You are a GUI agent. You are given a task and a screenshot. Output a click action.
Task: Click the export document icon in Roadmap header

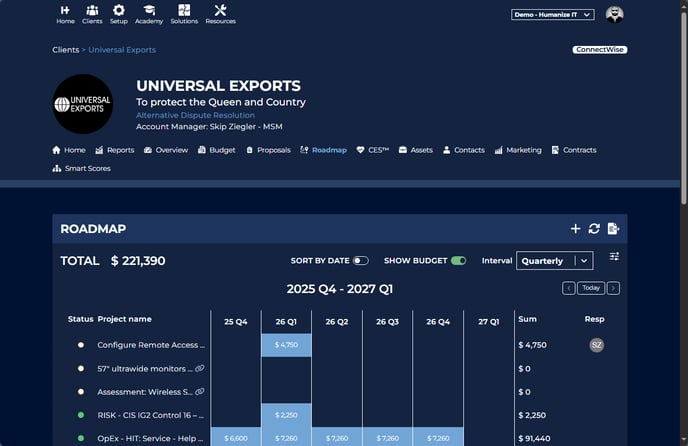click(613, 229)
